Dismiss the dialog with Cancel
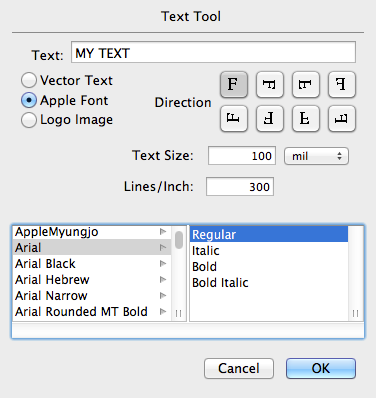376x398 pixels. click(x=239, y=368)
